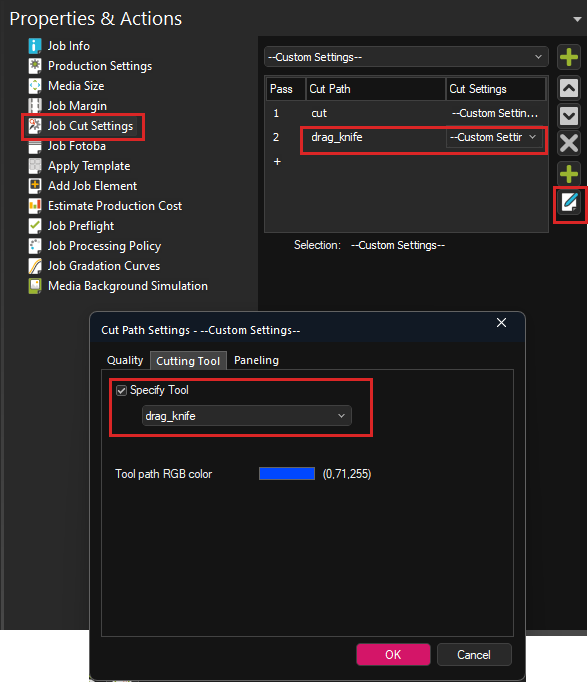Move the cut pass up with the arrow icon

569,88
